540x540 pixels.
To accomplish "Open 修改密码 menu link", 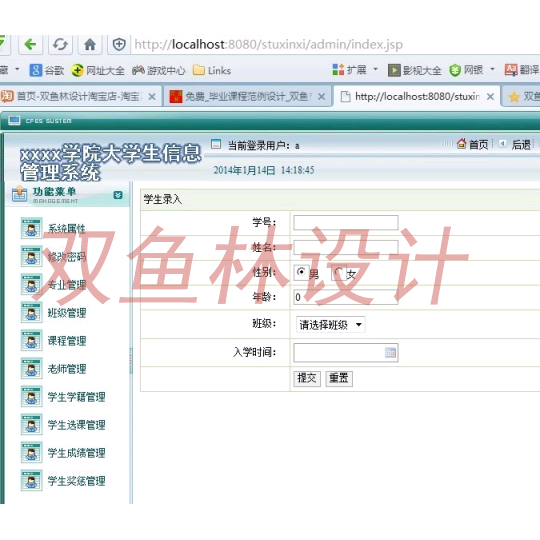I will [66, 257].
